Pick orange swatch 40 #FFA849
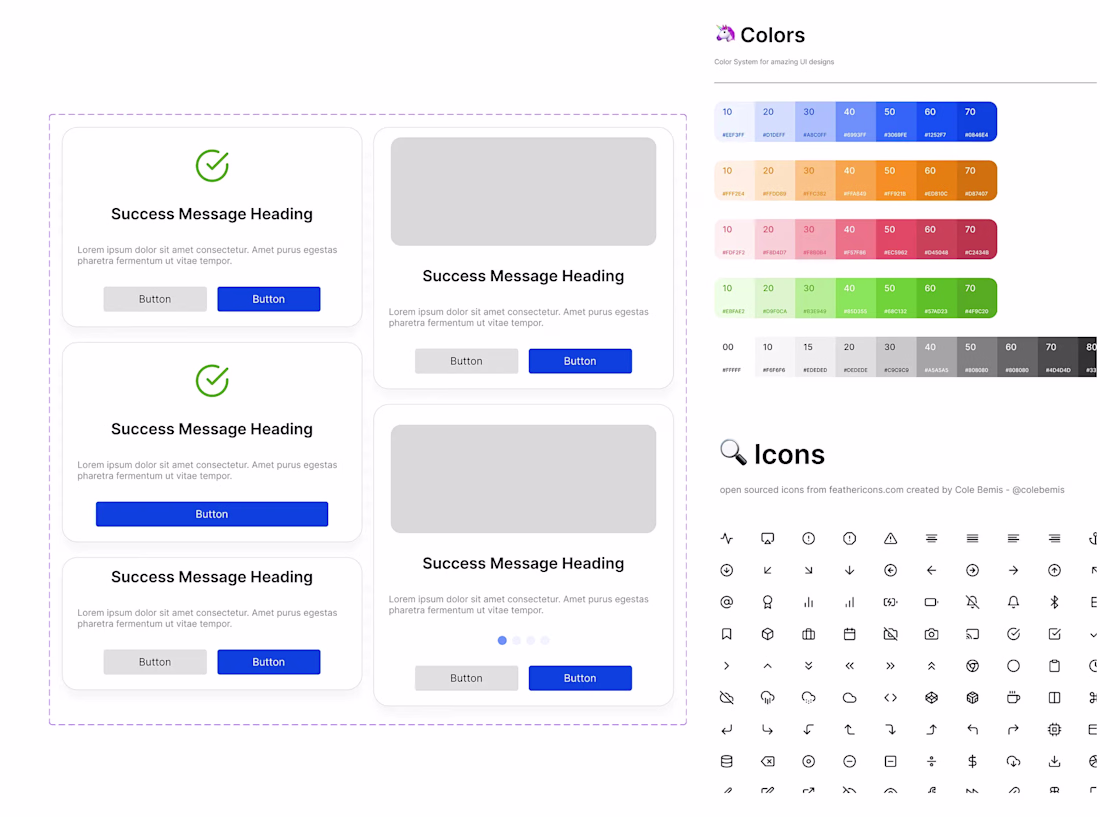This screenshot has height=817, width=1100. tap(855, 180)
